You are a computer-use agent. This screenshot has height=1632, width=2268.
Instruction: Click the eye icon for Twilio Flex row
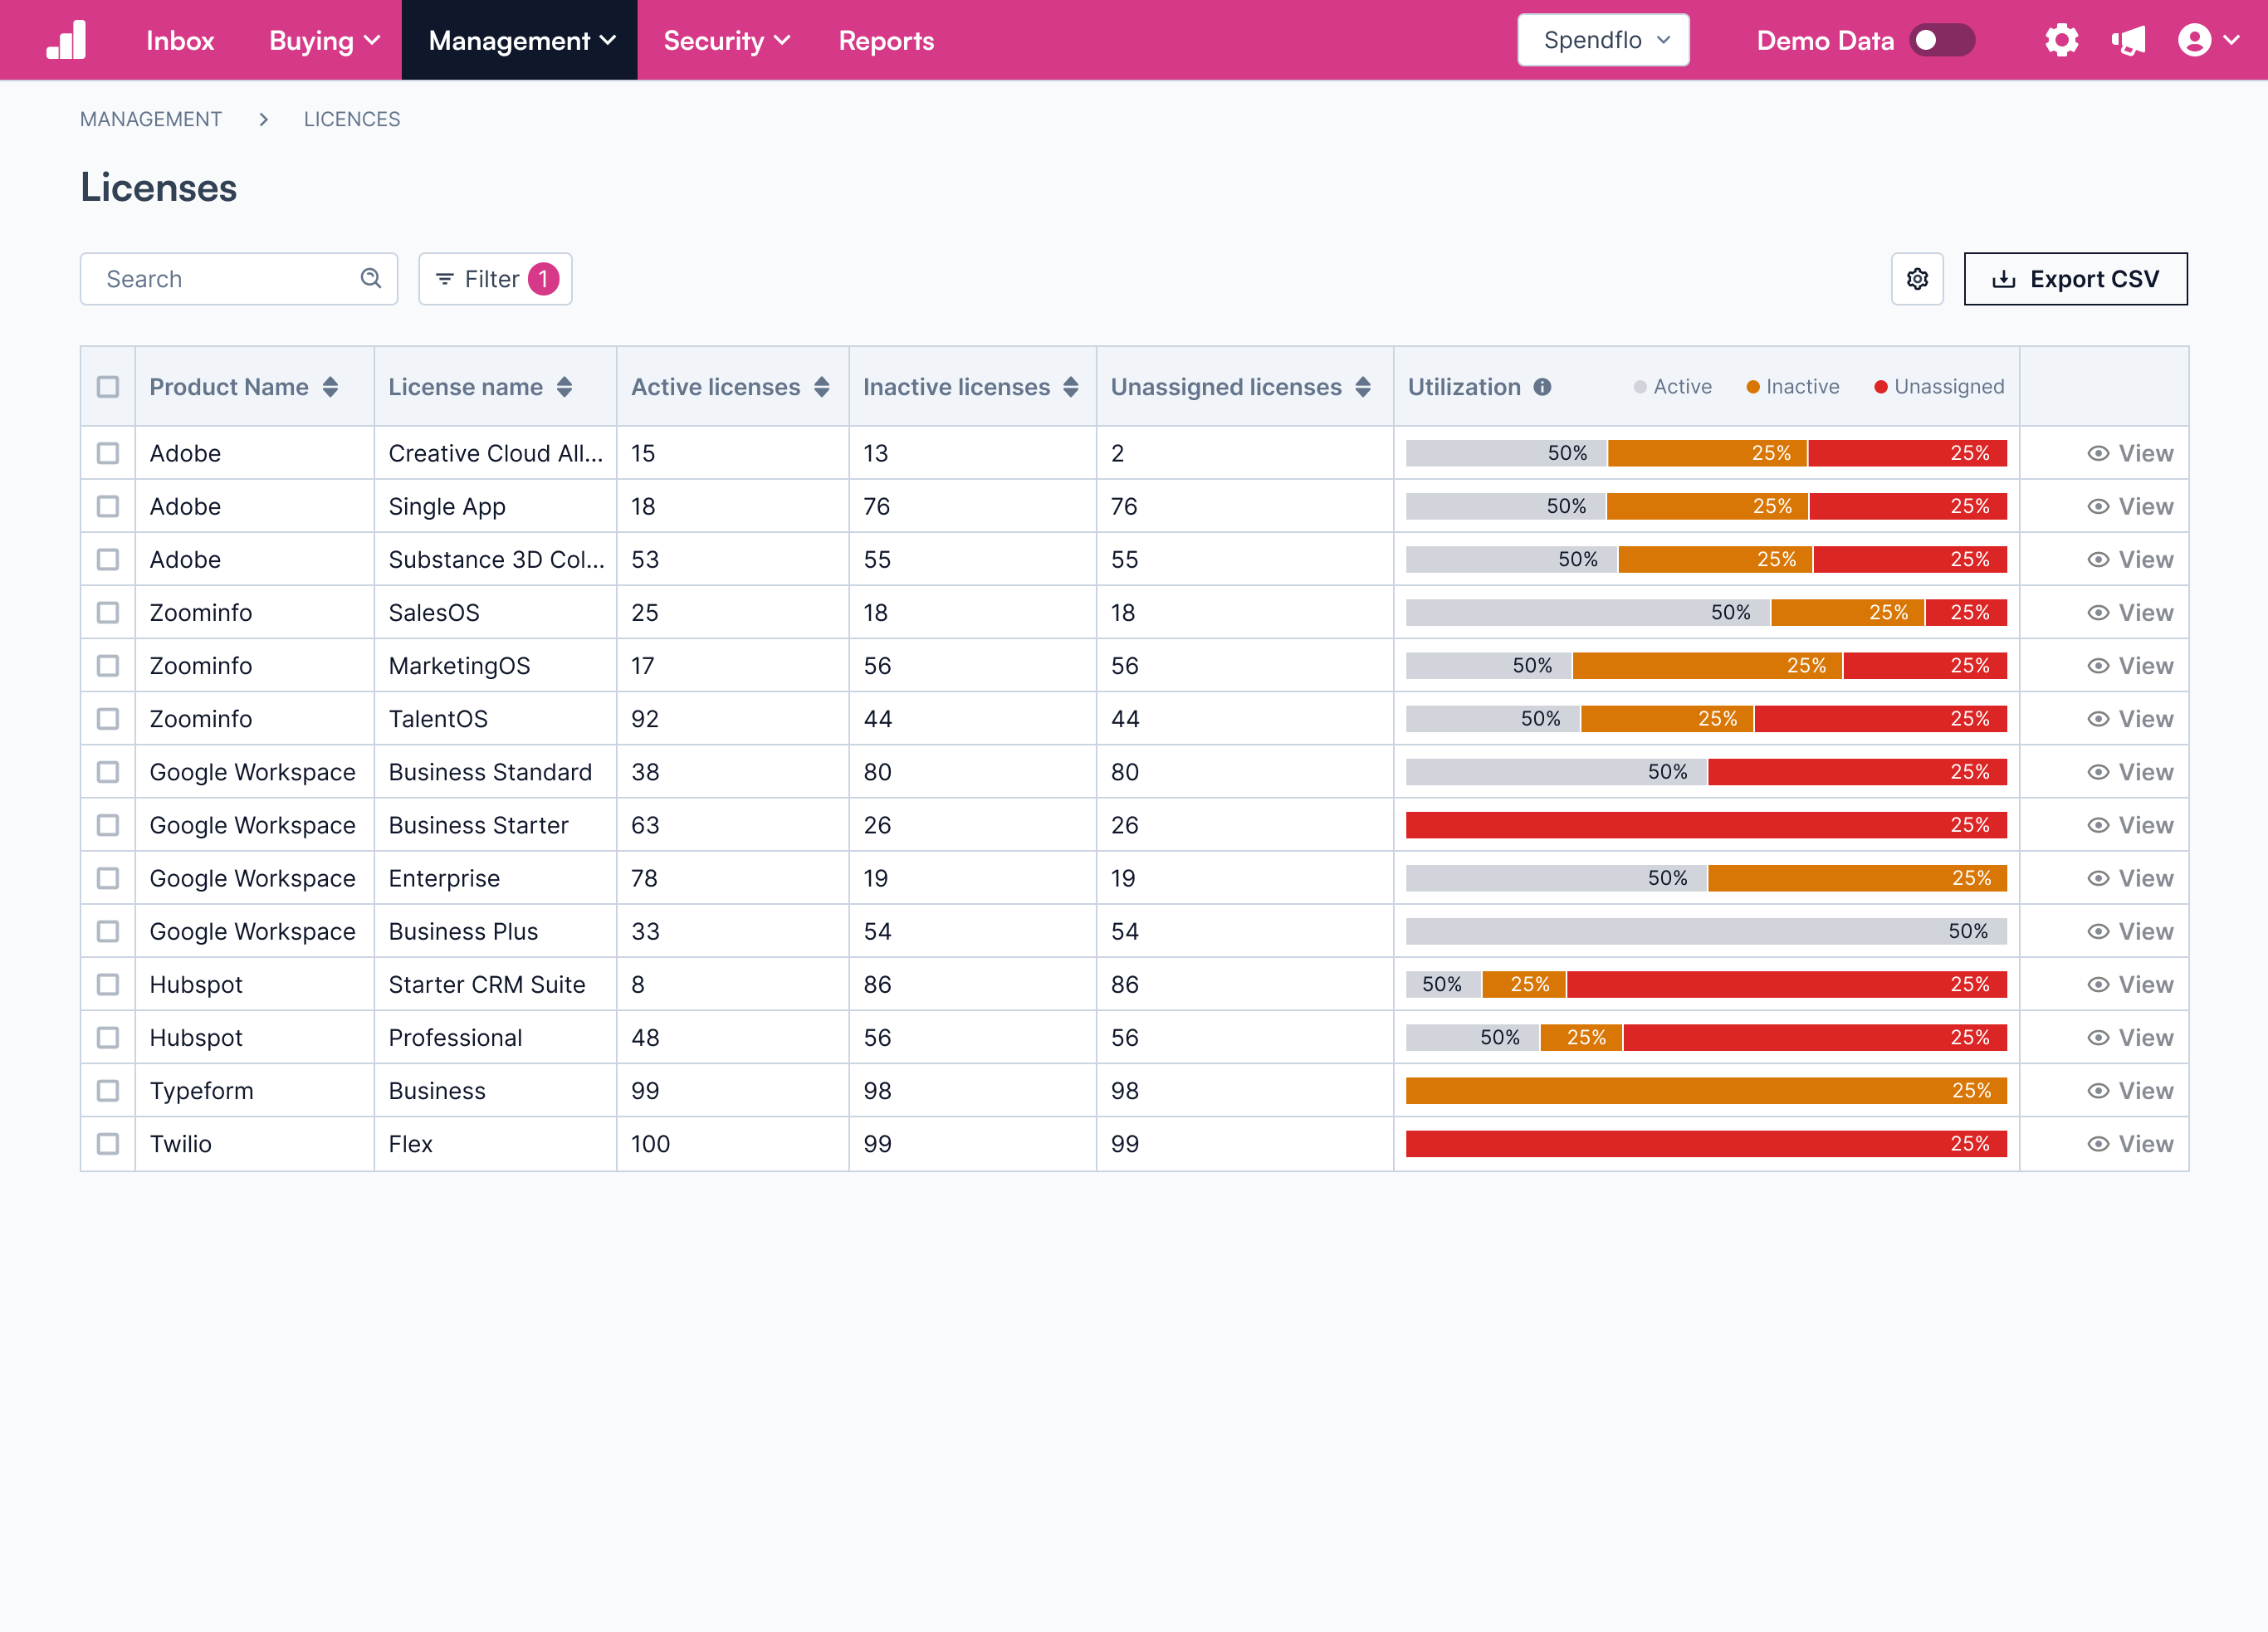click(x=2098, y=1143)
